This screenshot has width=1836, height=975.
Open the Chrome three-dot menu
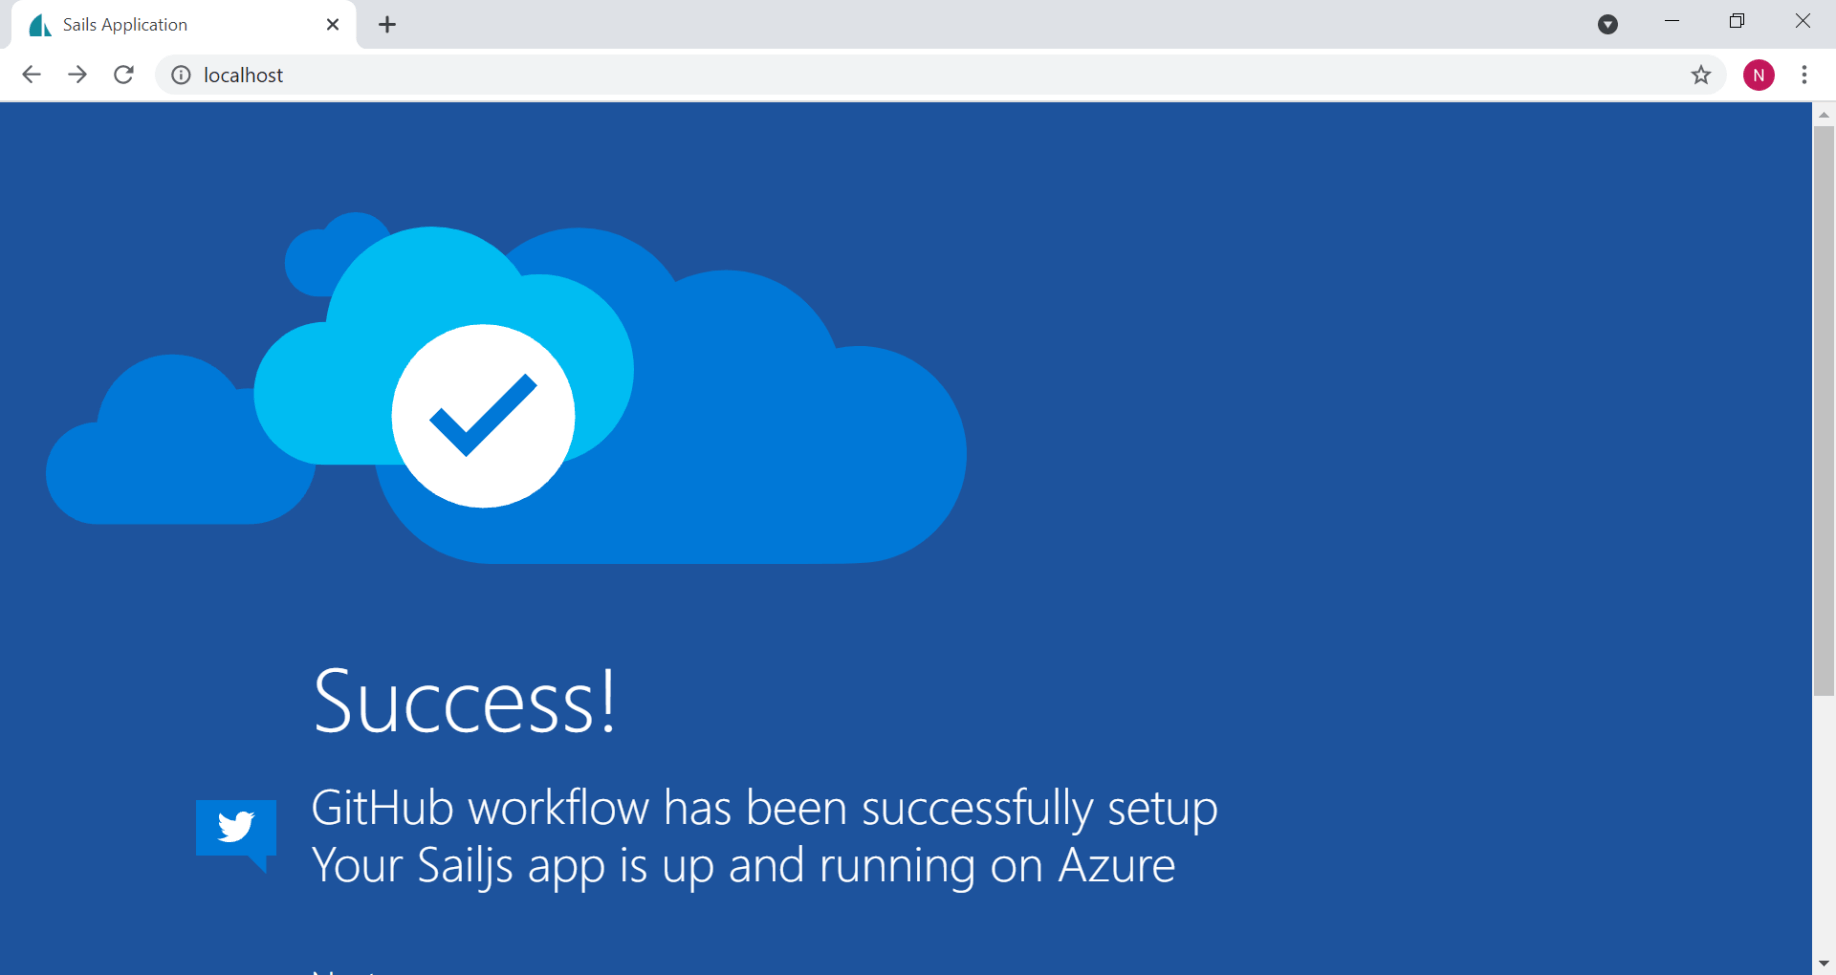pos(1804,75)
